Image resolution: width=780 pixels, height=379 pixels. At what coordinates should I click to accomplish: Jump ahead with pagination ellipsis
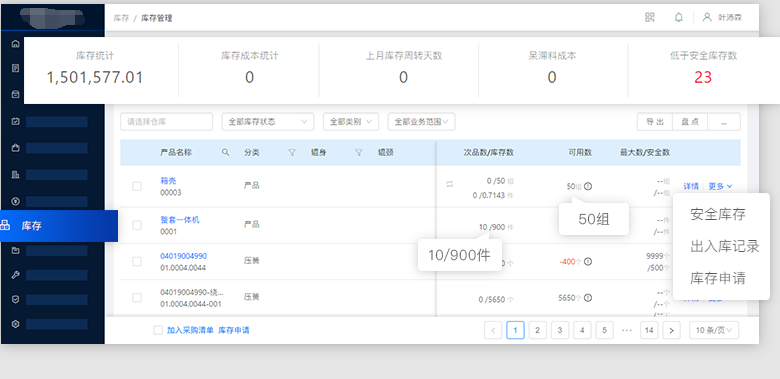click(x=627, y=330)
